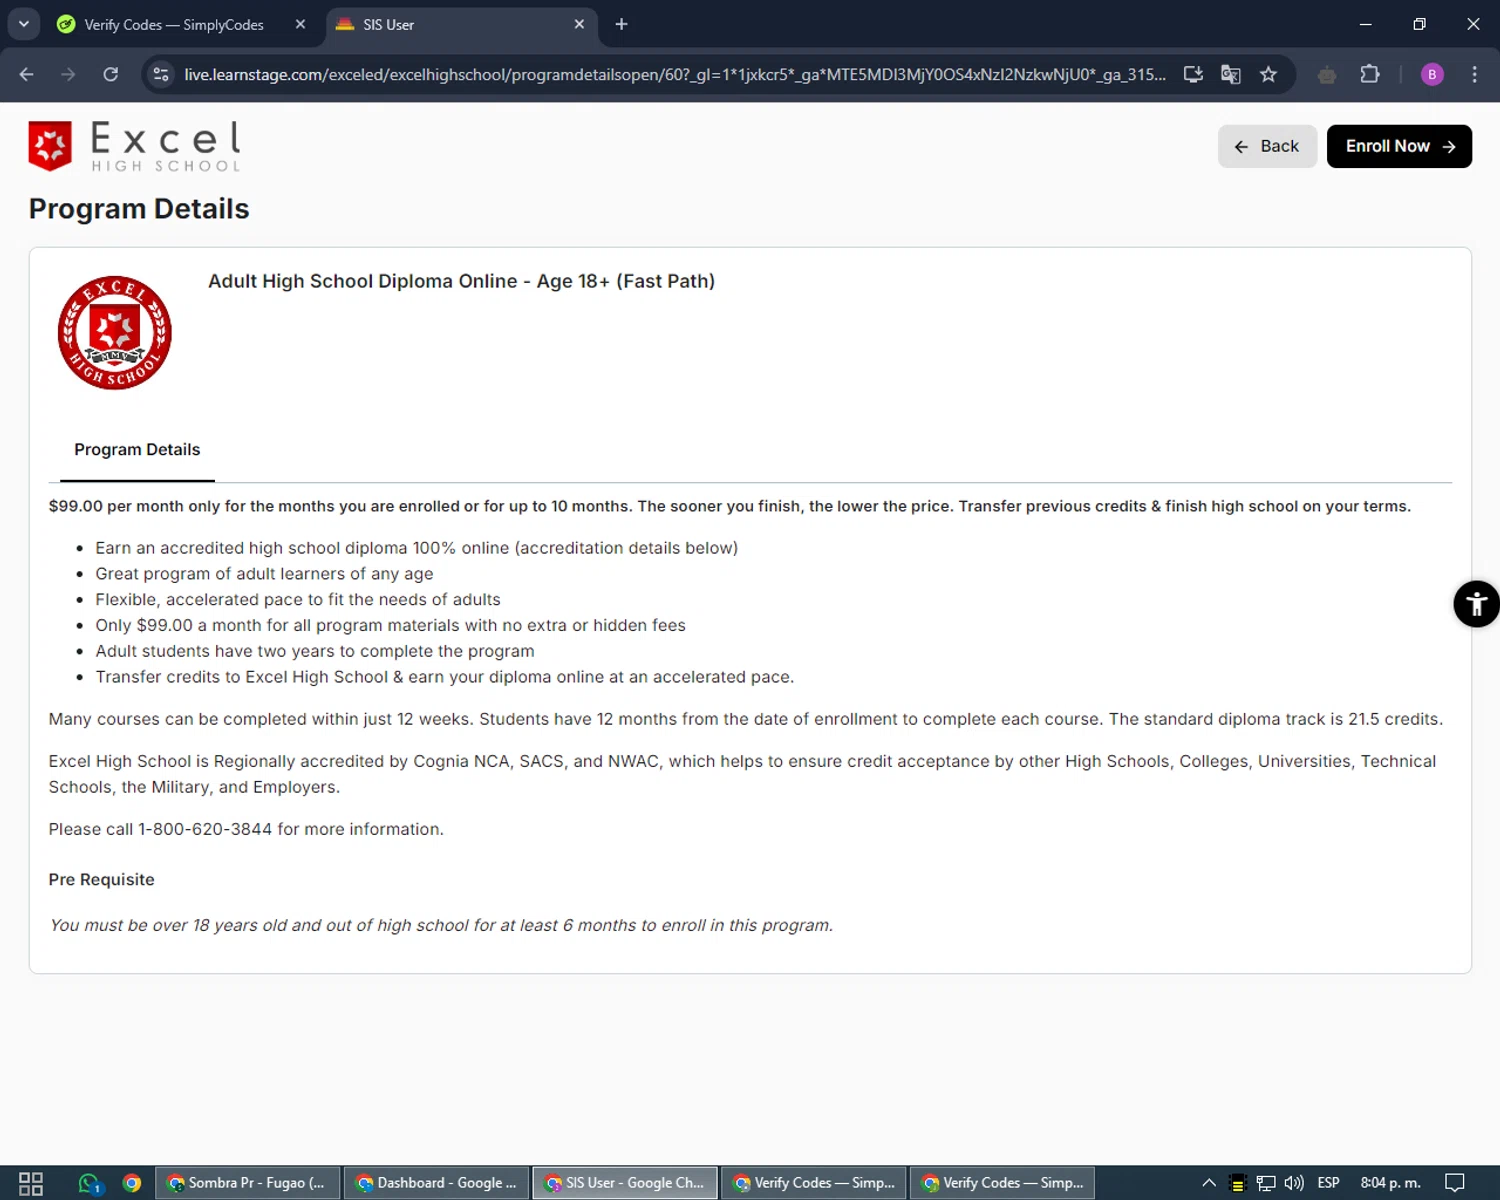This screenshot has width=1500, height=1200.
Task: Select the Program Details tab
Action: click(x=137, y=450)
